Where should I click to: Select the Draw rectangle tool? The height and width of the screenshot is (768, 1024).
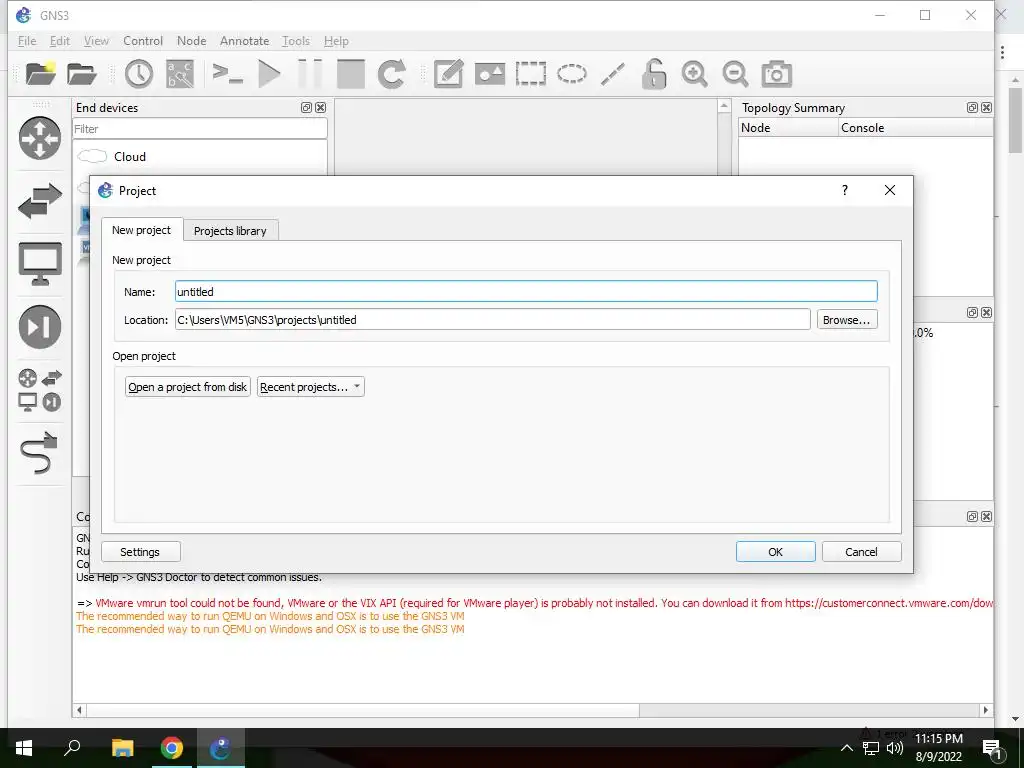point(531,73)
